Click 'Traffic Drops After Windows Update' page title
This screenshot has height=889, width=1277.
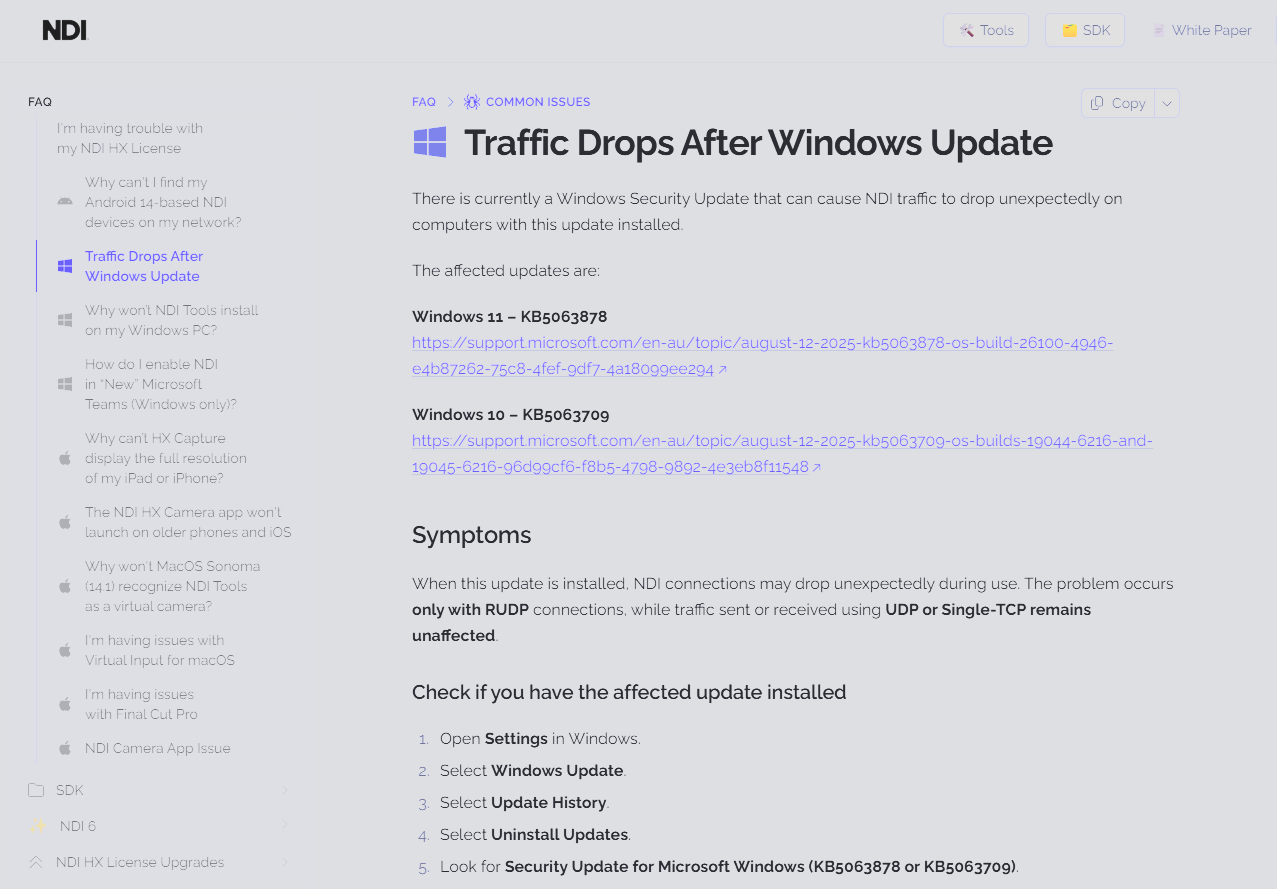point(758,143)
